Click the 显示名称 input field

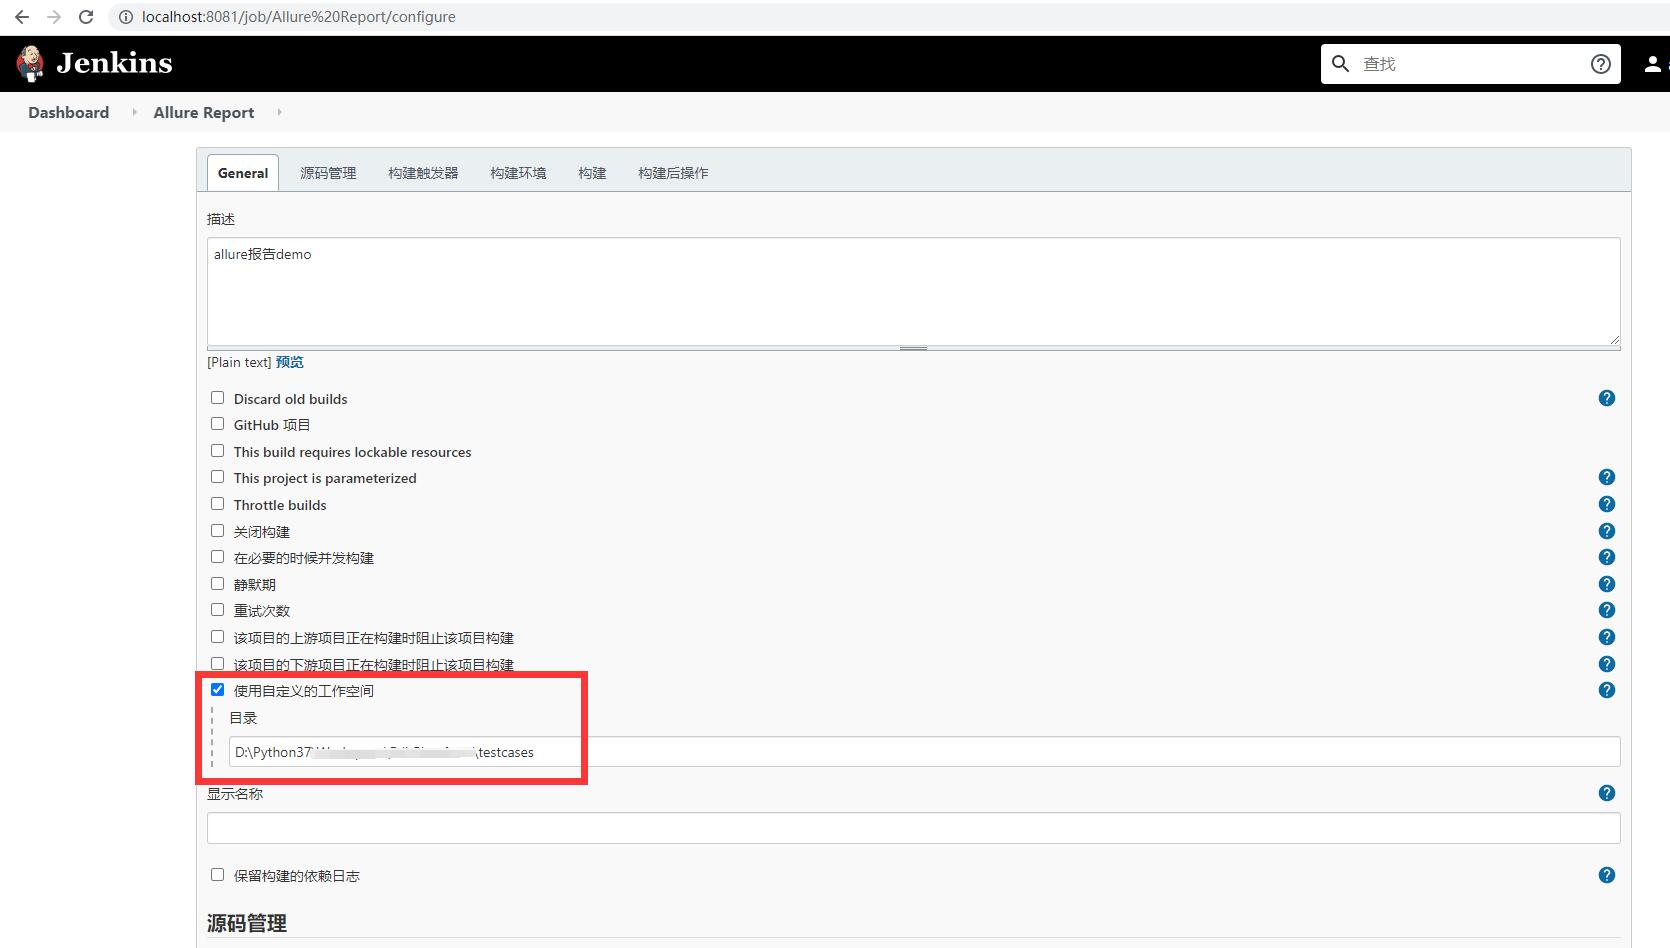pyautogui.click(x=913, y=828)
